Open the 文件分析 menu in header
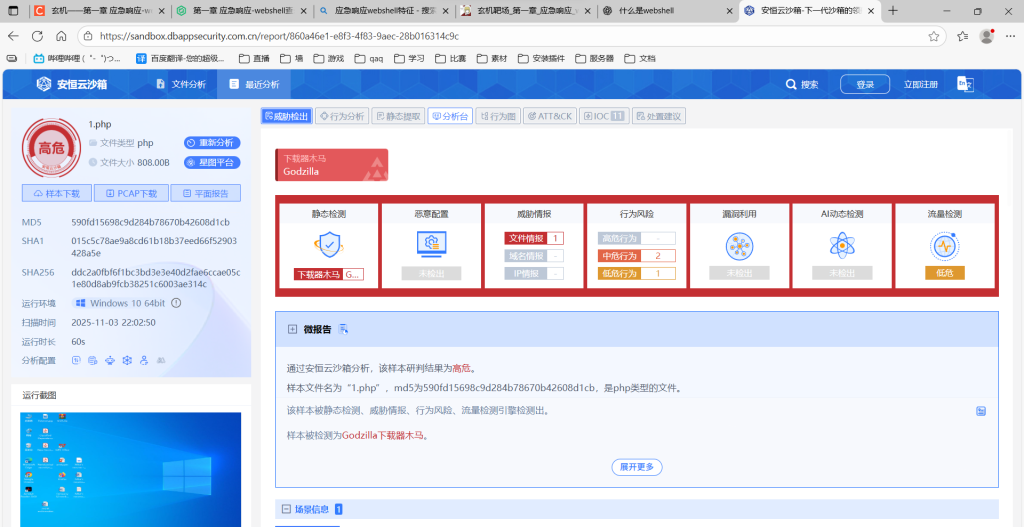This screenshot has height=527, width=1024. point(180,84)
